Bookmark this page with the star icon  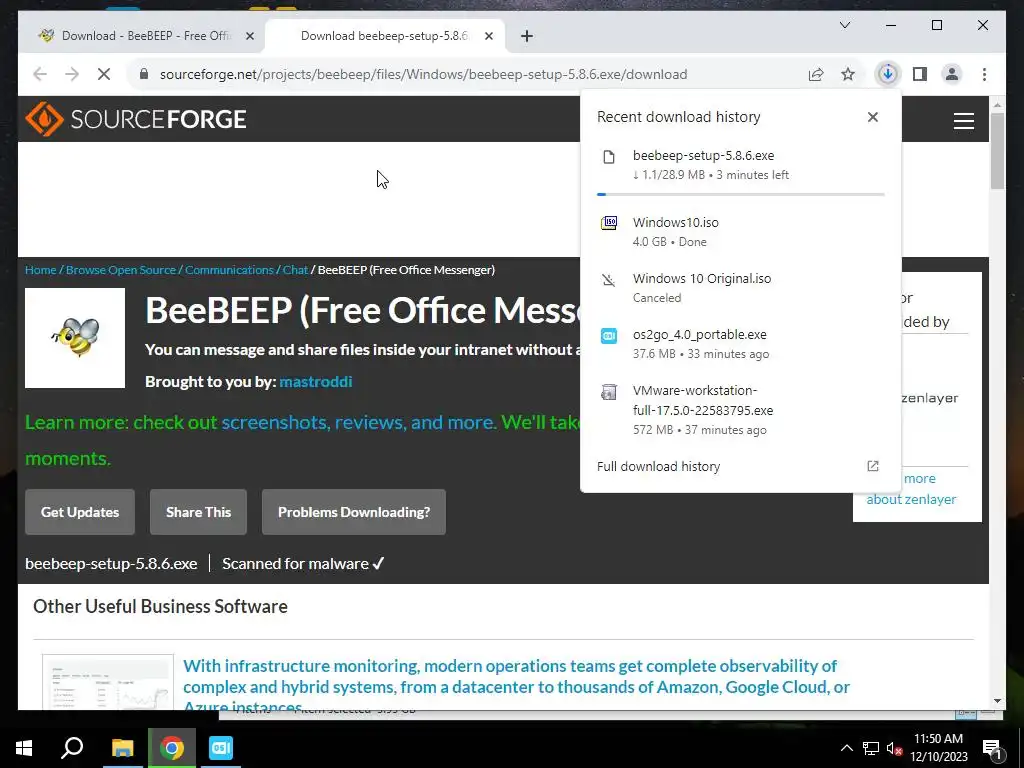[848, 74]
